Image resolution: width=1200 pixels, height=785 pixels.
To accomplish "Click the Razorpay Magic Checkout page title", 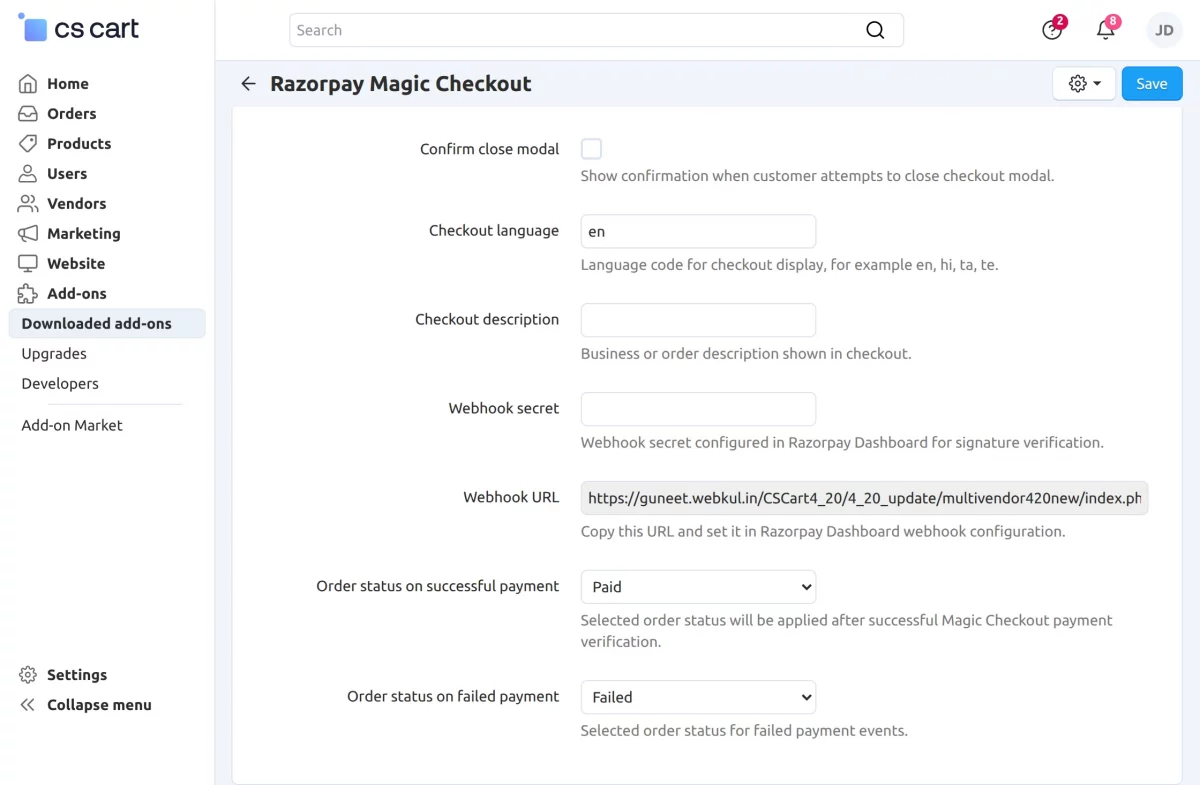I will 401,84.
